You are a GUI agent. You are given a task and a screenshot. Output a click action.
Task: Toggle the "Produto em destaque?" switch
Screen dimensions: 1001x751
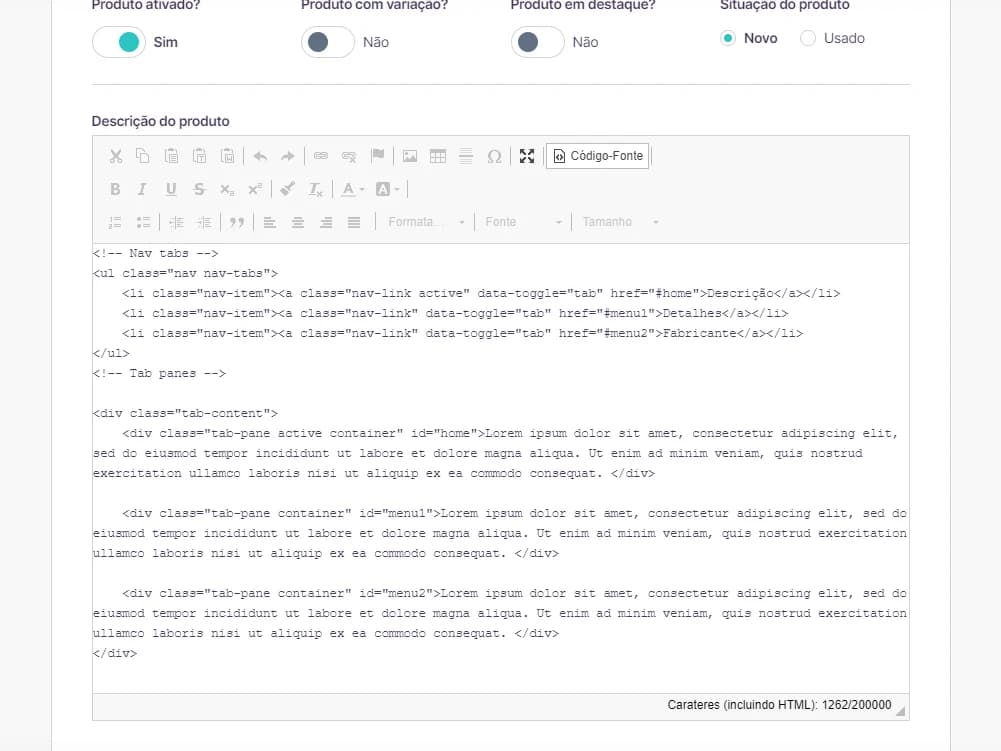pyautogui.click(x=538, y=42)
